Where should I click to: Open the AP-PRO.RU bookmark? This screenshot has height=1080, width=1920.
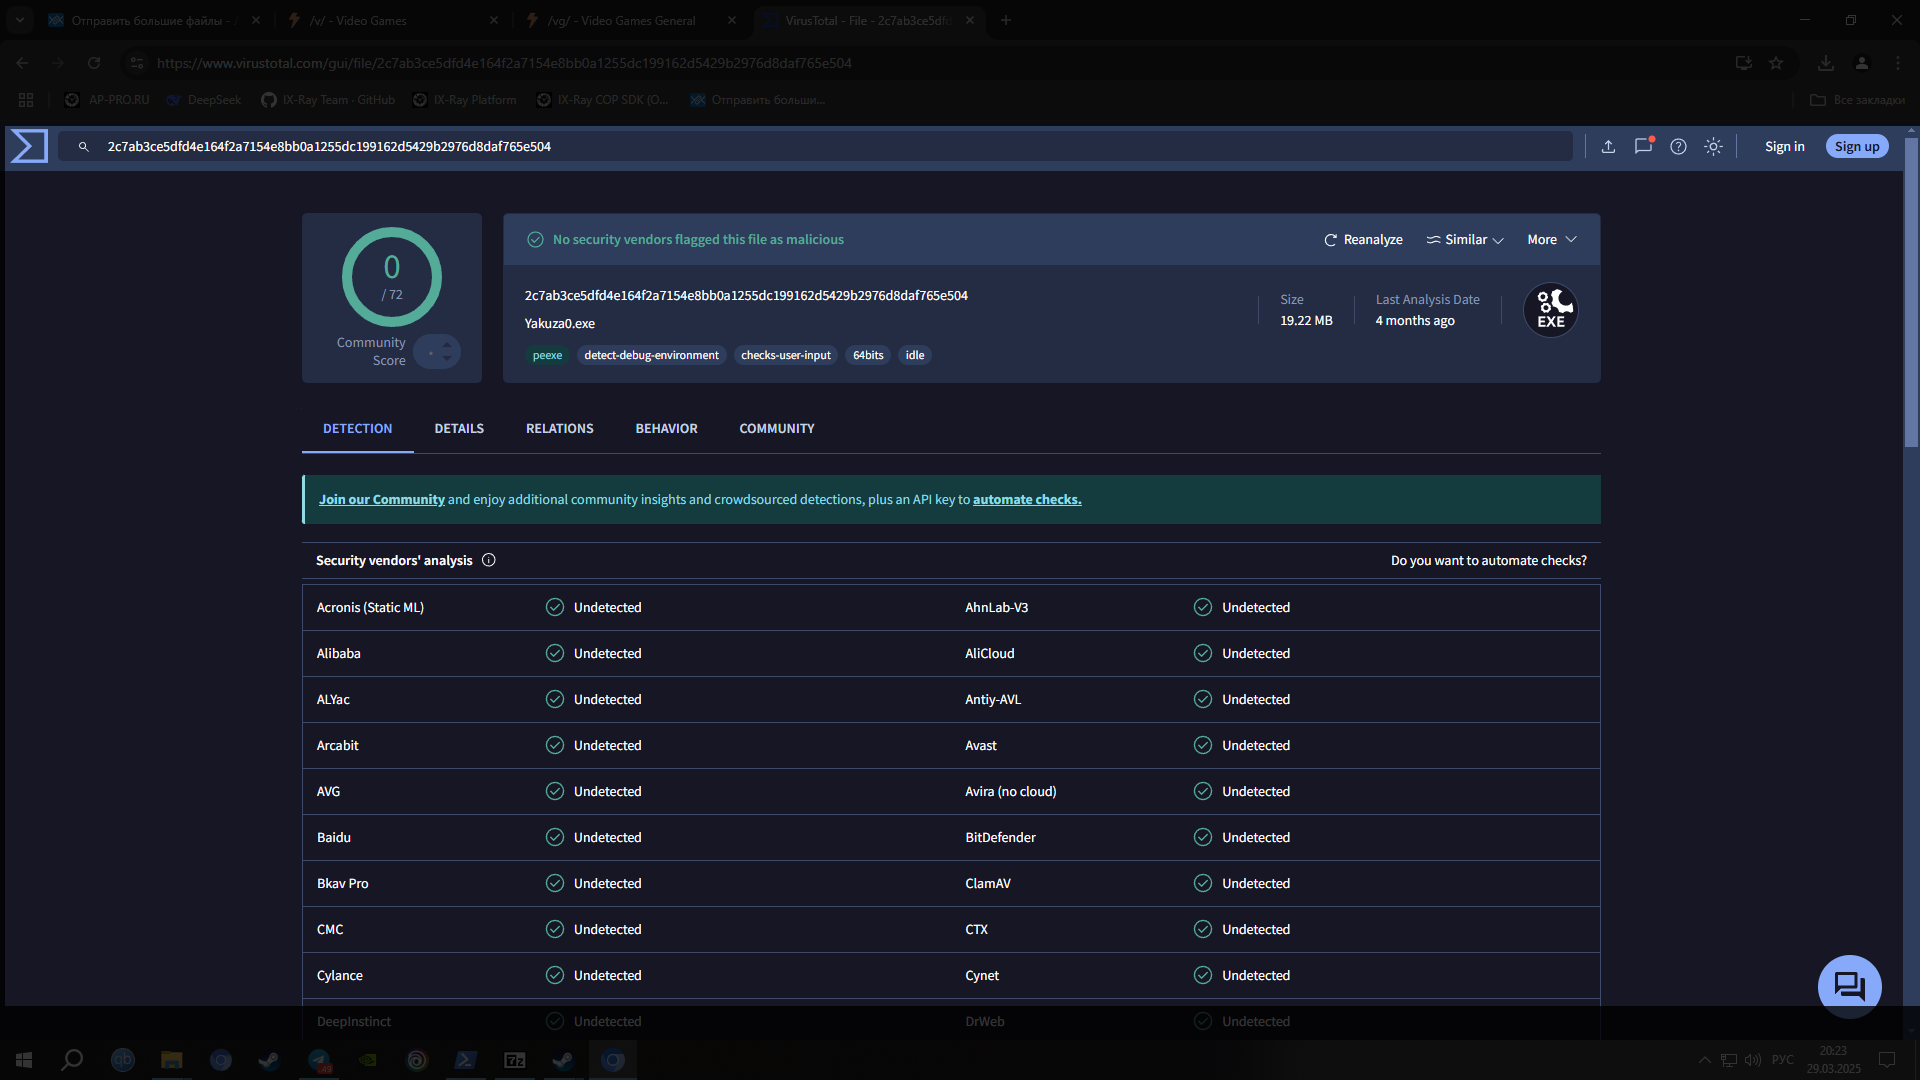pyautogui.click(x=107, y=100)
